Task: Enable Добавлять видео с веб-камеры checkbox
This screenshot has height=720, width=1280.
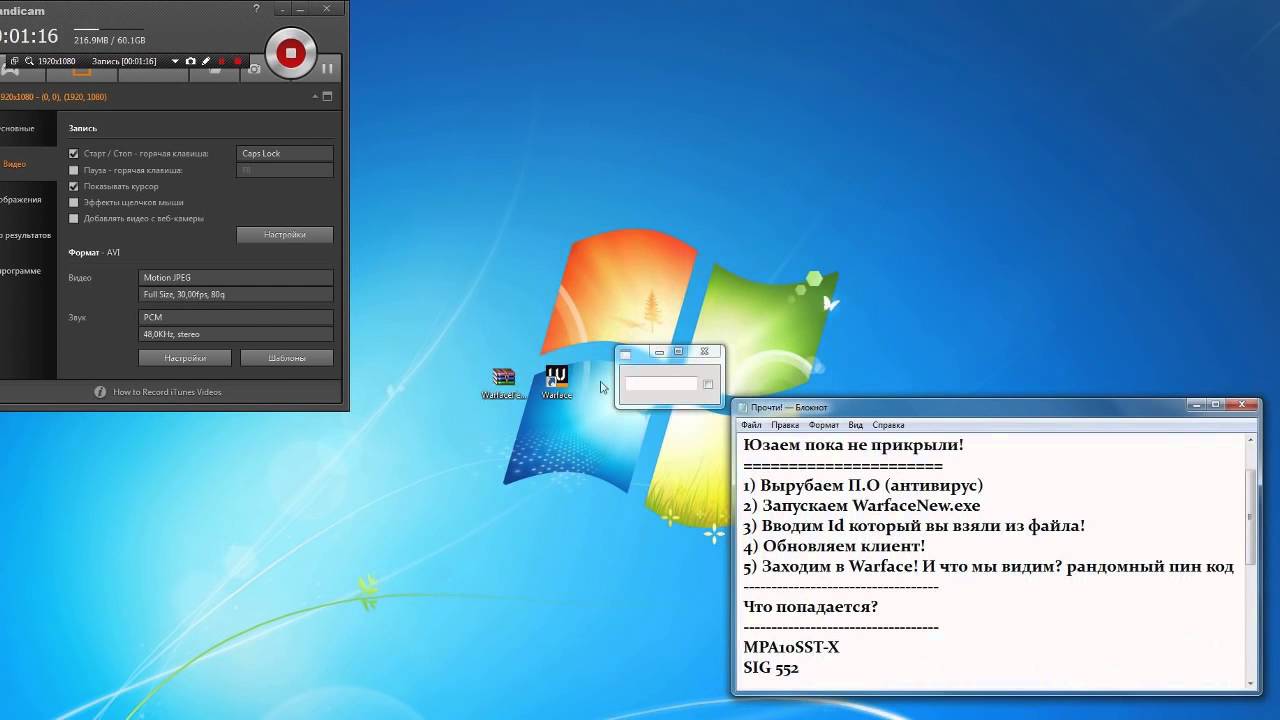Action: pos(73,218)
